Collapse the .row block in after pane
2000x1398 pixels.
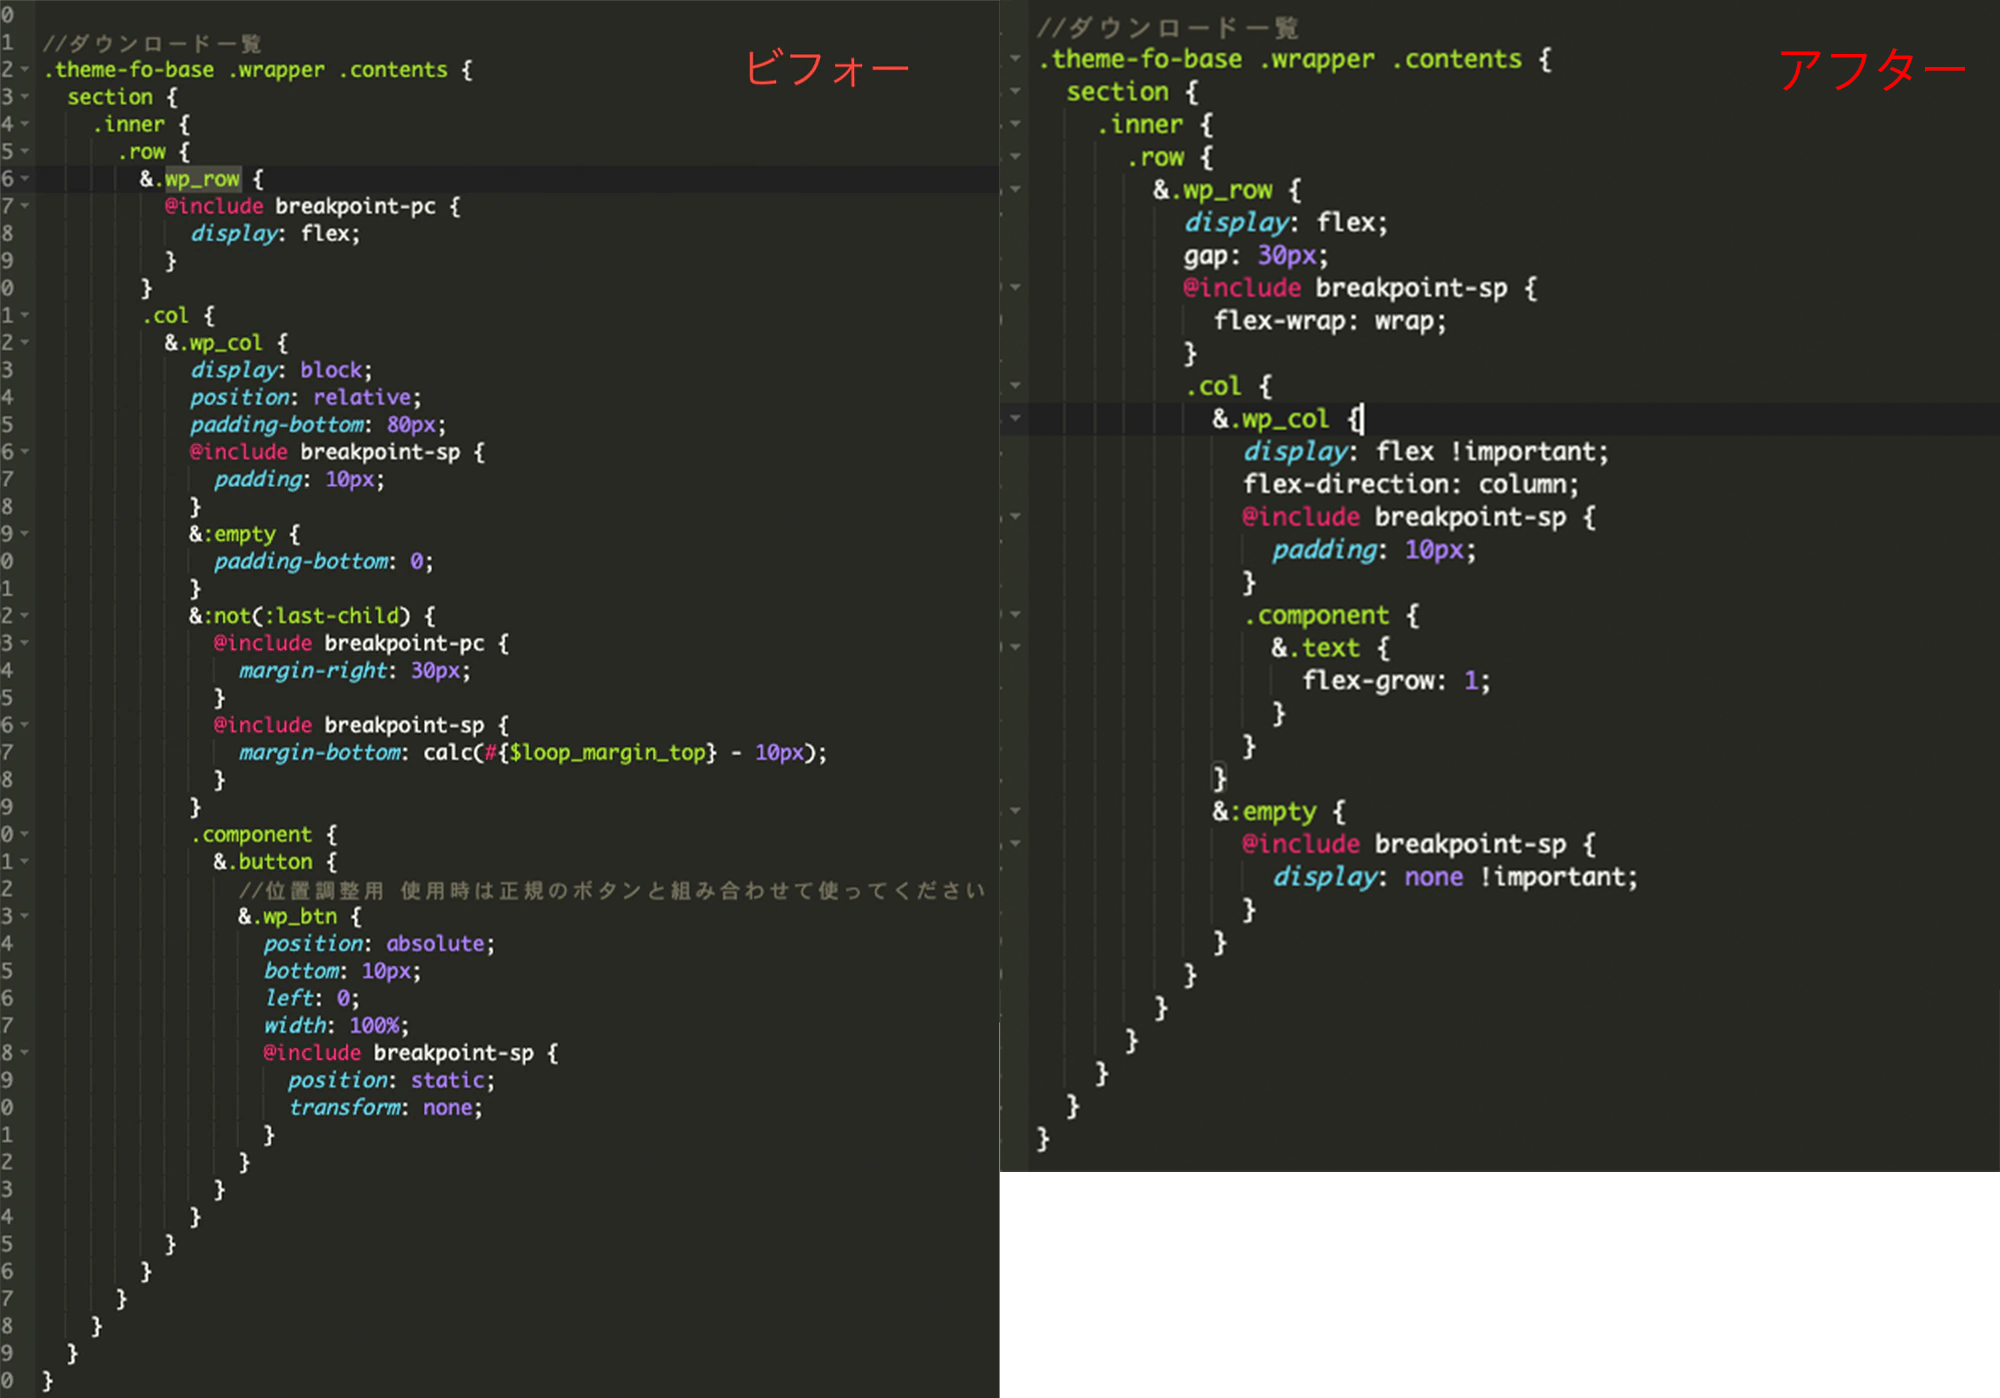pyautogui.click(x=1015, y=157)
